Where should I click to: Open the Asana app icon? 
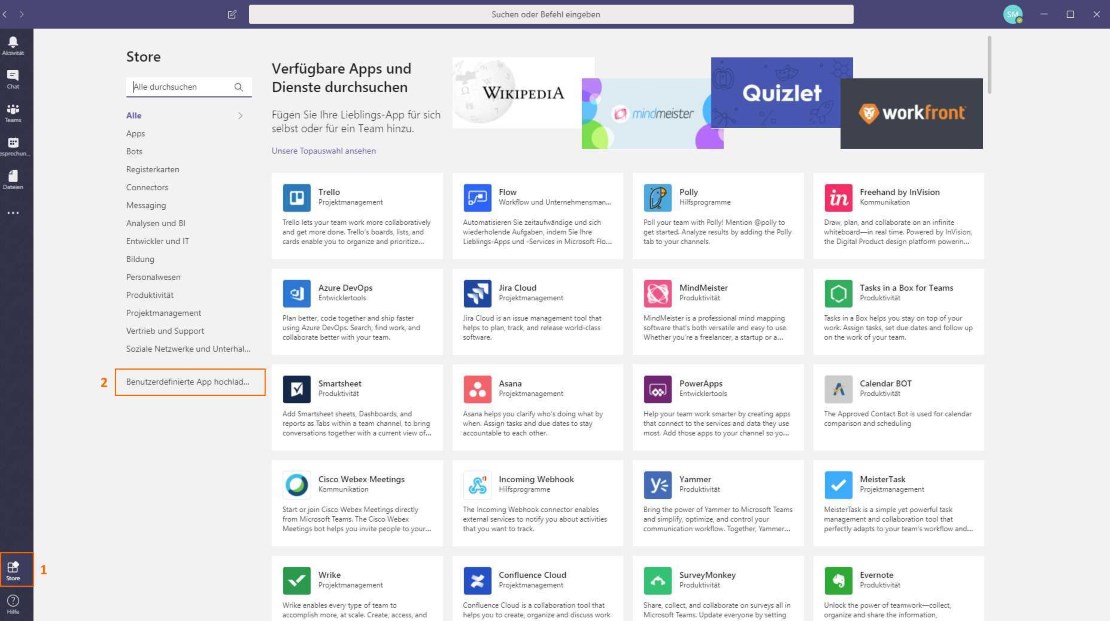[477, 389]
